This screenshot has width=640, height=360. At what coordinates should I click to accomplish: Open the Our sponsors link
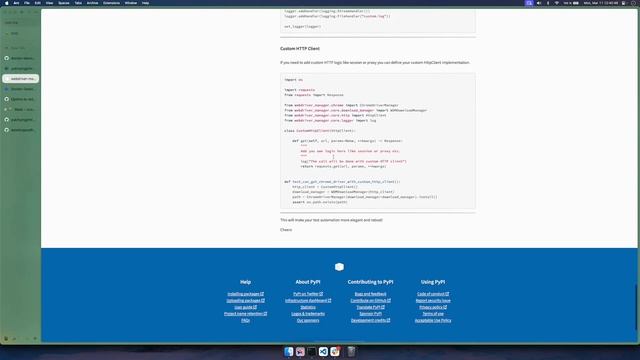tap(308, 320)
